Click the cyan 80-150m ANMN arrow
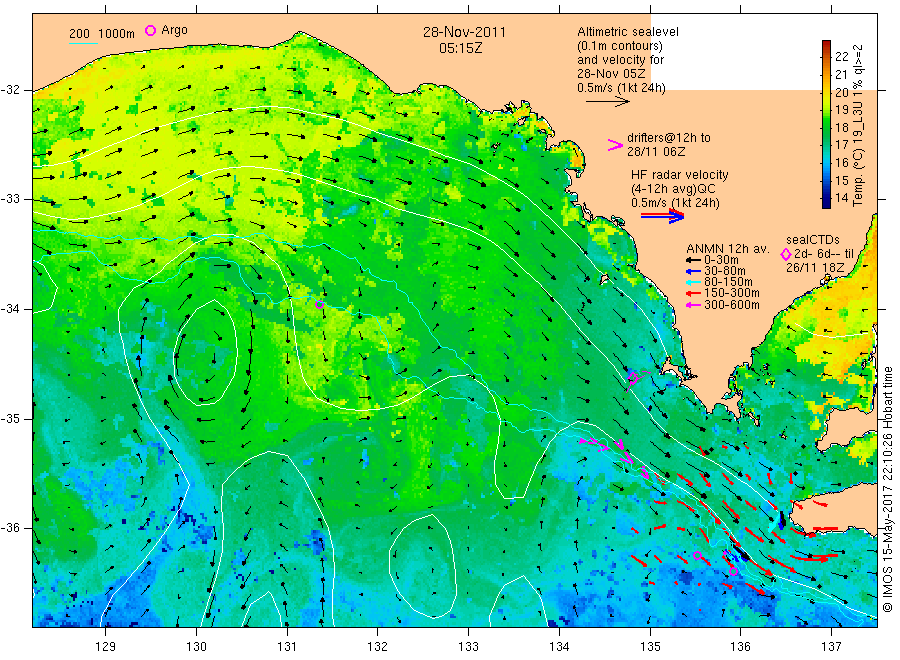This screenshot has width=900, height=660. click(x=693, y=282)
